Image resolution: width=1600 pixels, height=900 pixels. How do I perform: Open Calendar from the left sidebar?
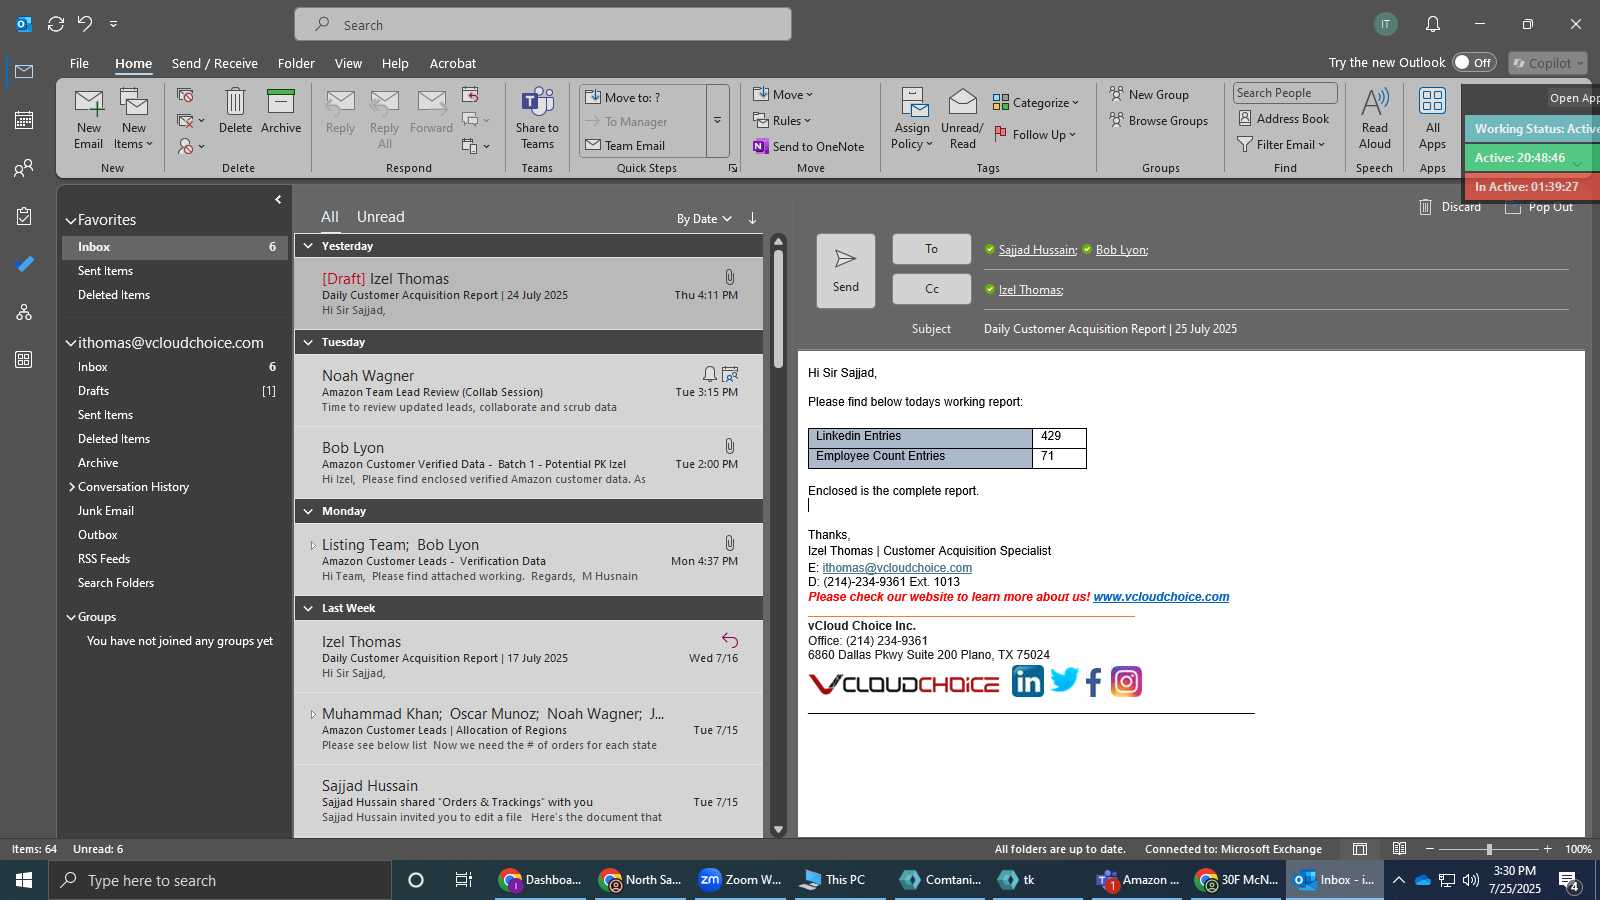tap(24, 120)
